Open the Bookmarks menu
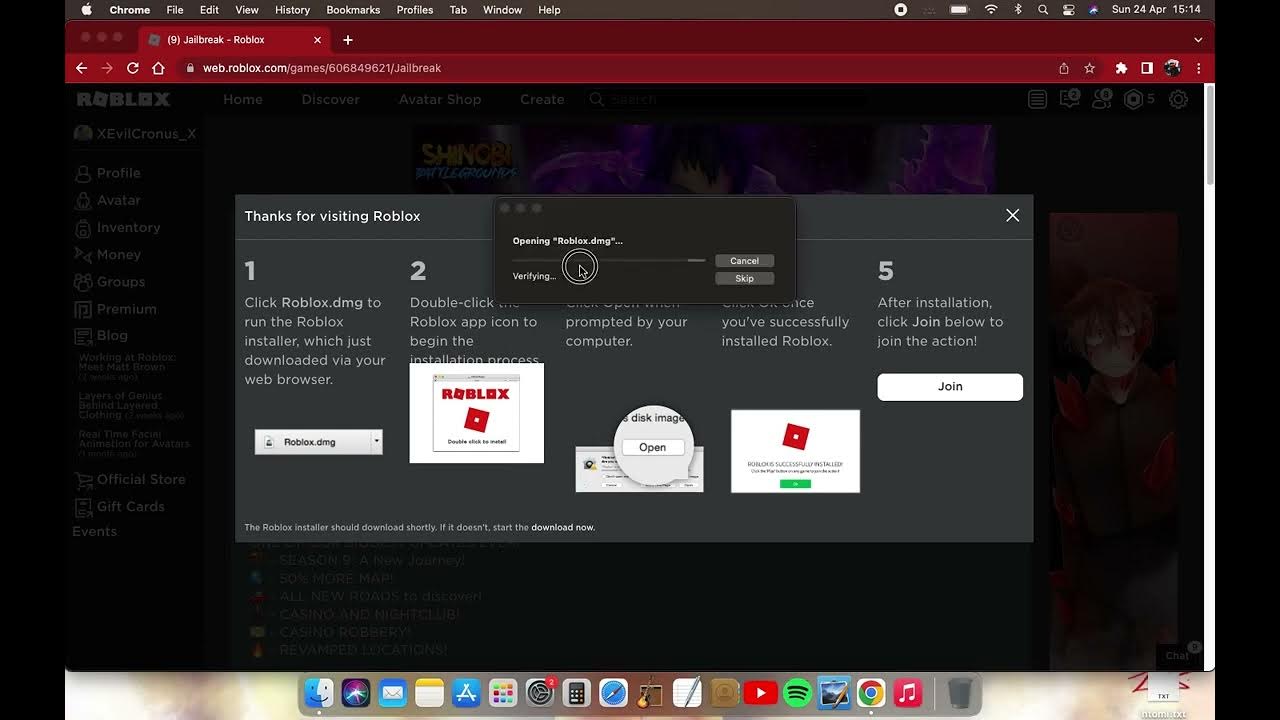Viewport: 1280px width, 720px height. [x=353, y=10]
